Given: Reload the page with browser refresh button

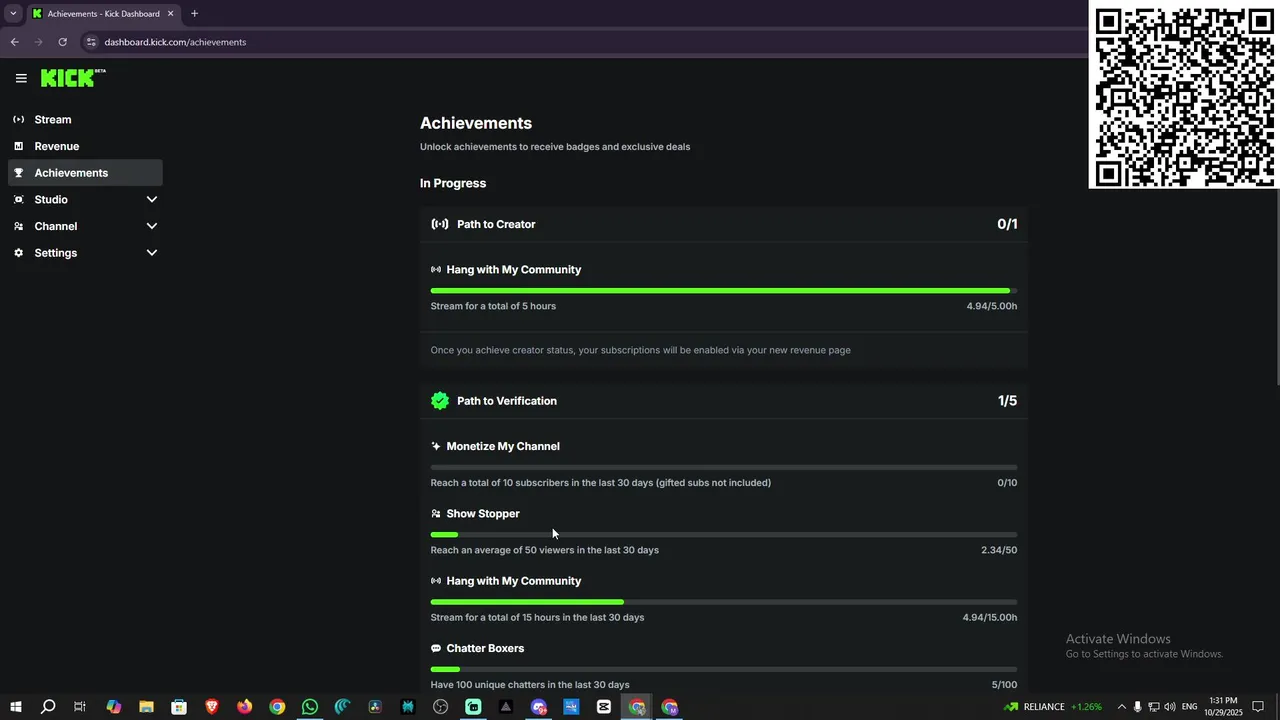Looking at the screenshot, I should tap(62, 42).
